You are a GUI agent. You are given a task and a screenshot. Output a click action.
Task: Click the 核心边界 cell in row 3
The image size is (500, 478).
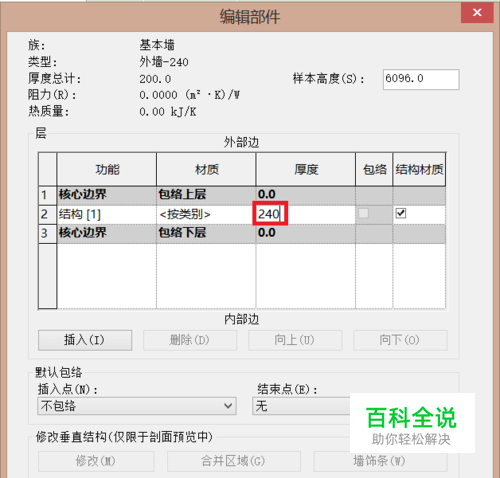tap(107, 233)
